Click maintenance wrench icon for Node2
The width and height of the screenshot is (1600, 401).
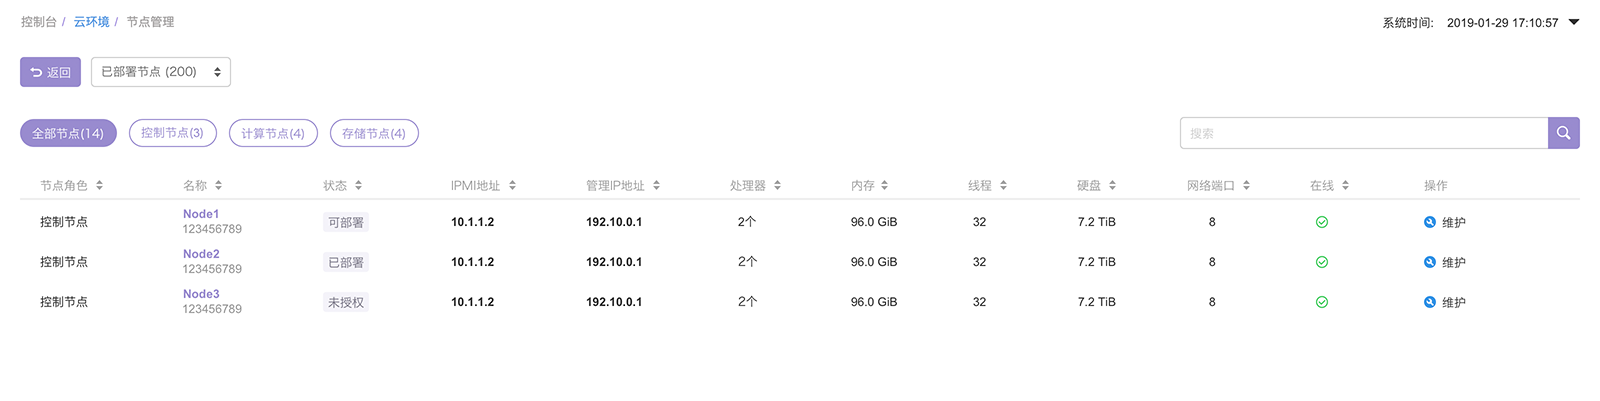1430,262
